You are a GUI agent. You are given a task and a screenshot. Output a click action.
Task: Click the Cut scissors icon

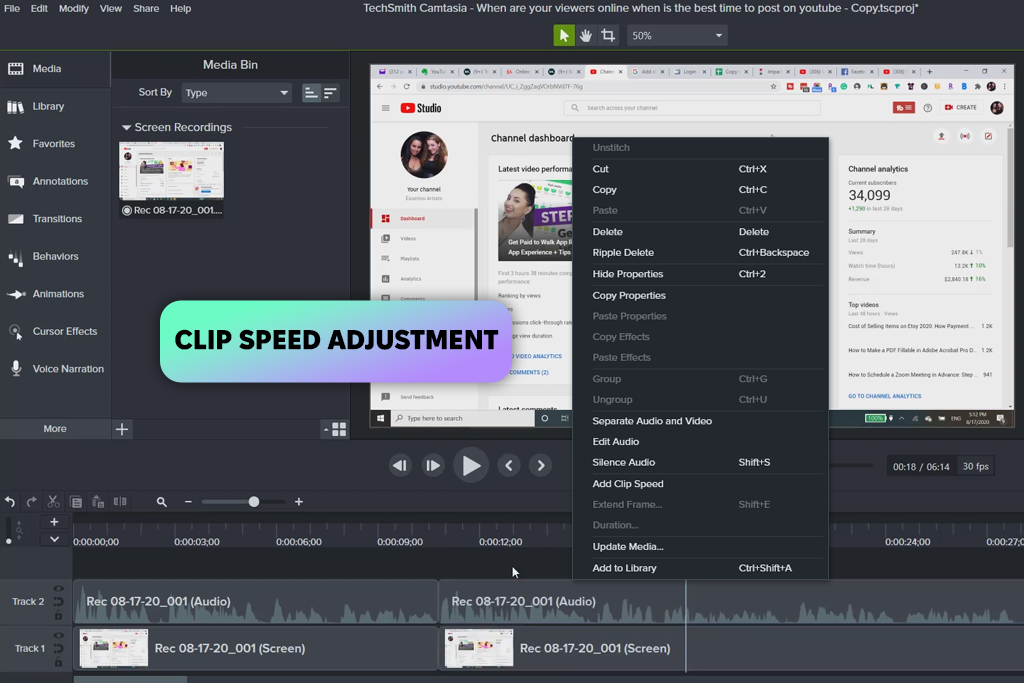[54, 501]
